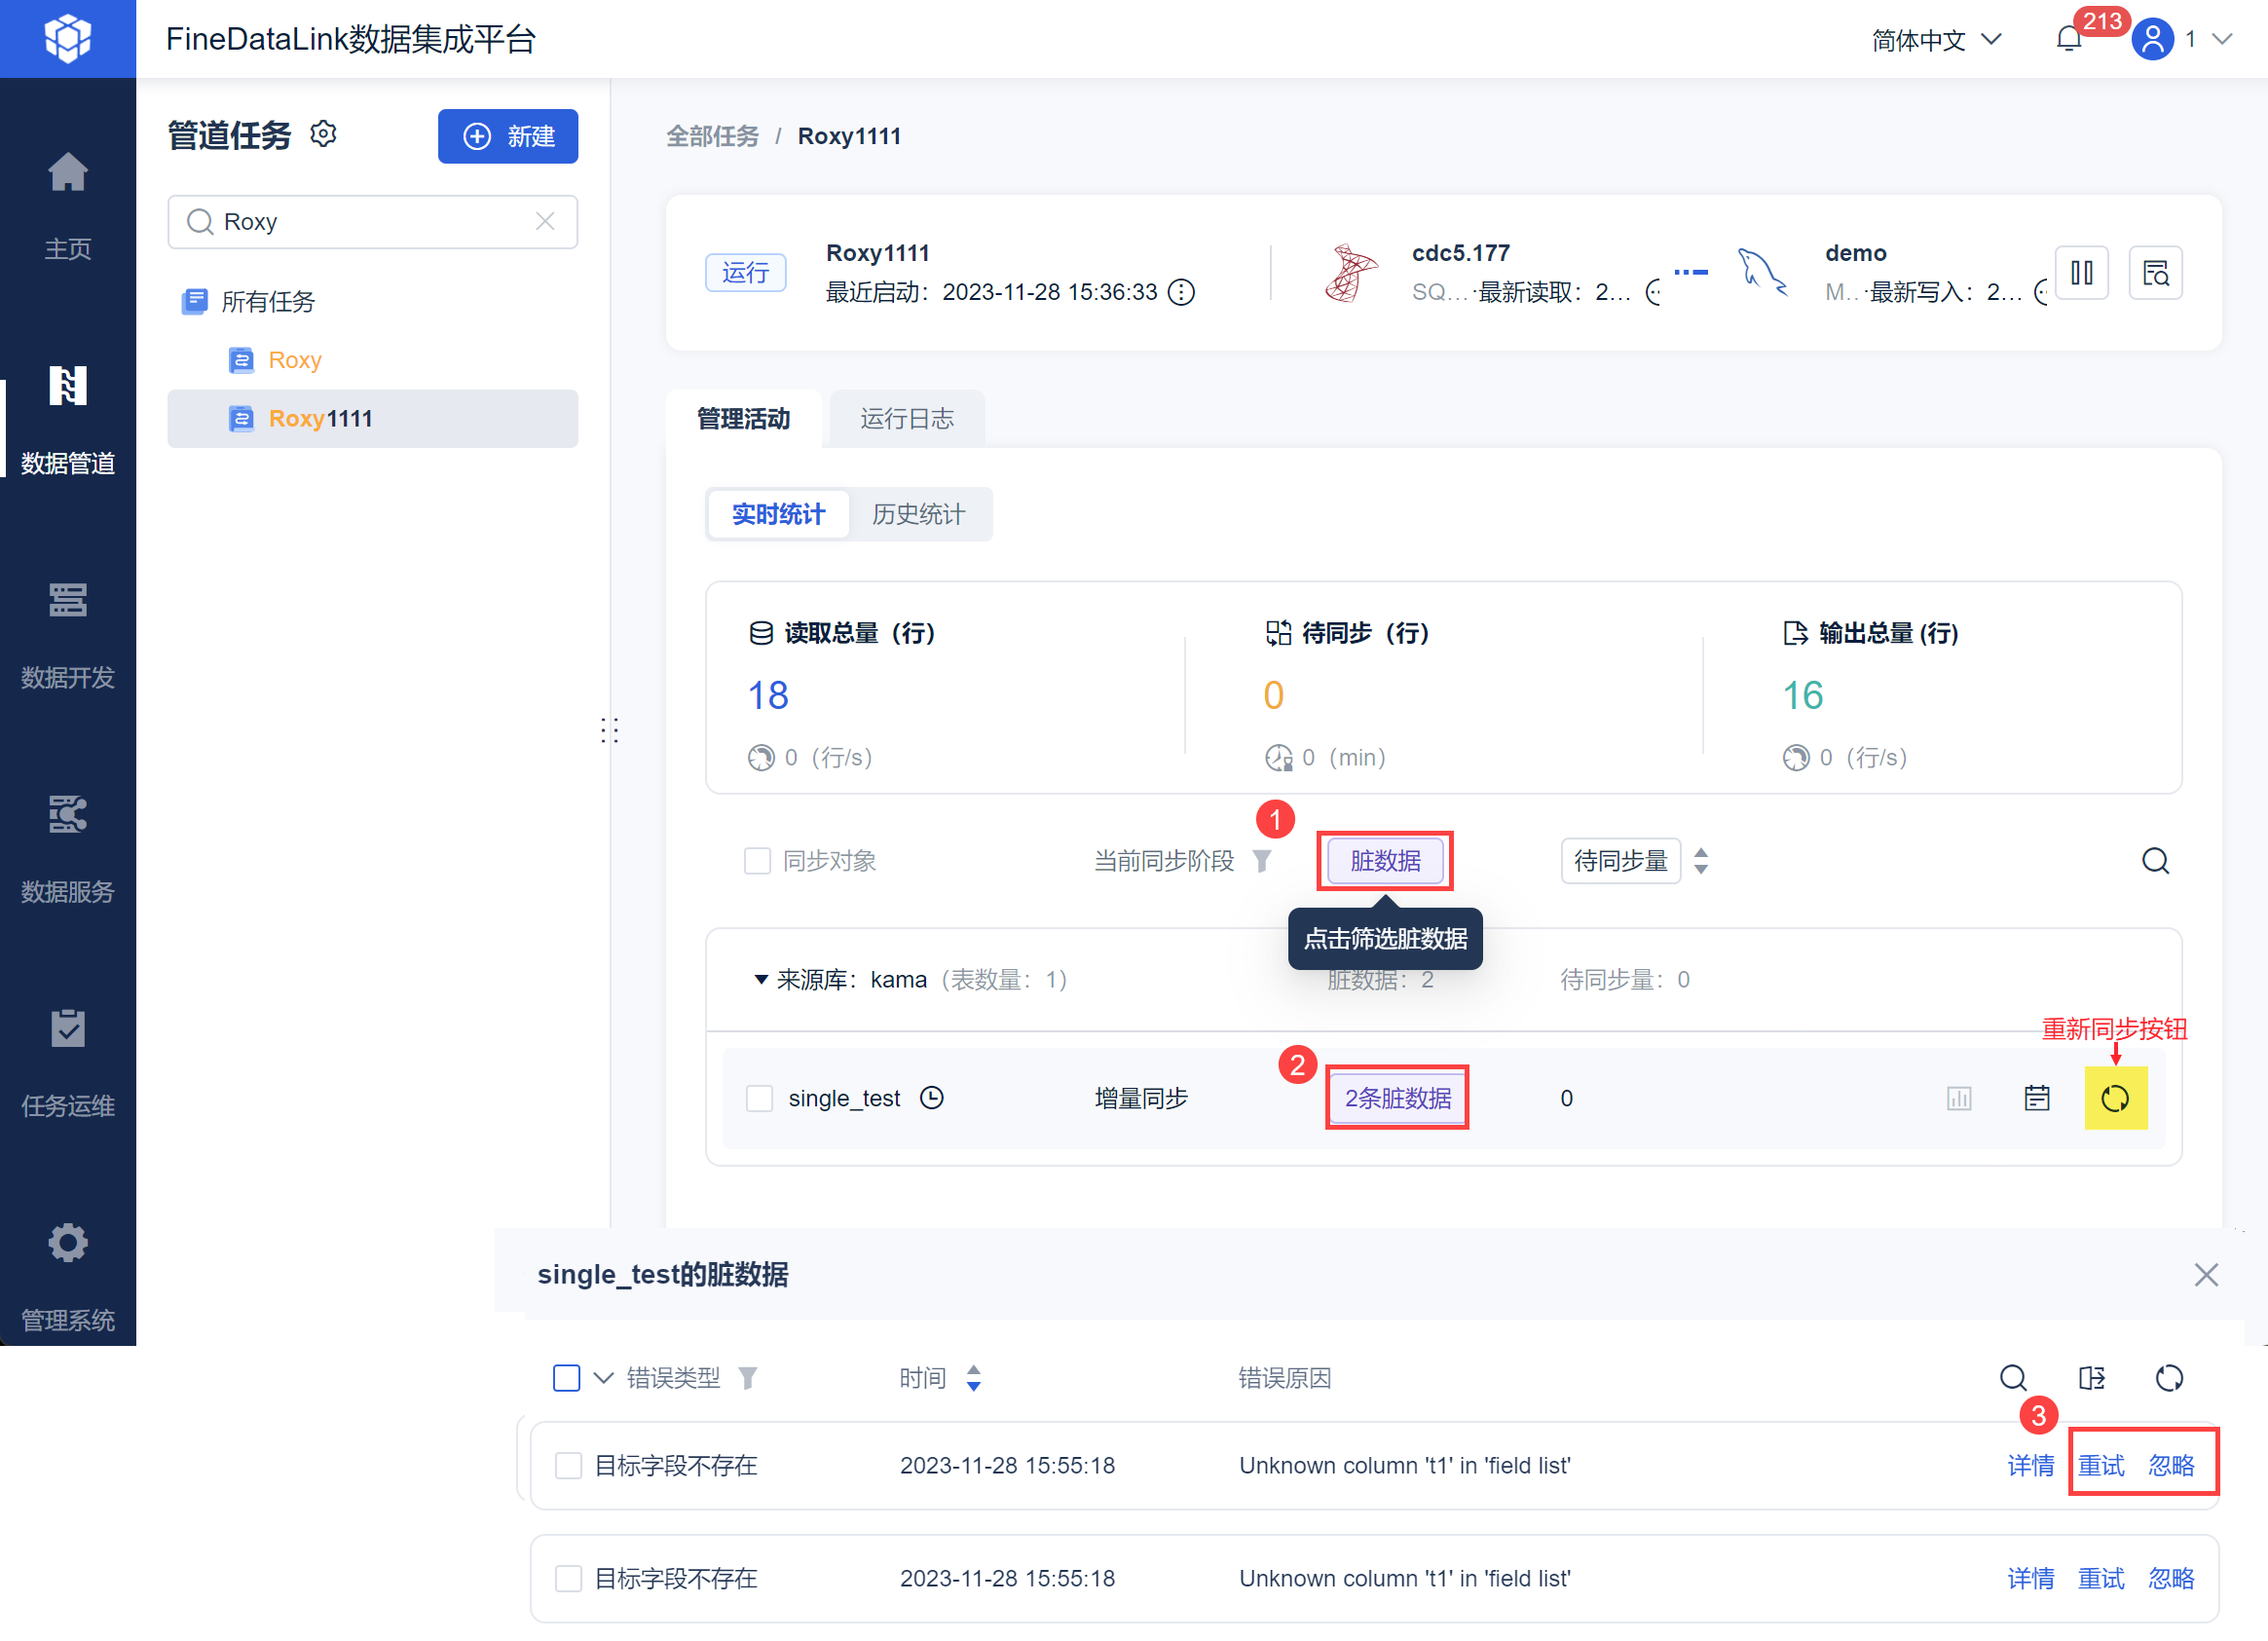Screen dimensions: 2268x1641
Task: Click 重试 on the first dirty data row
Action: (x=2100, y=1465)
